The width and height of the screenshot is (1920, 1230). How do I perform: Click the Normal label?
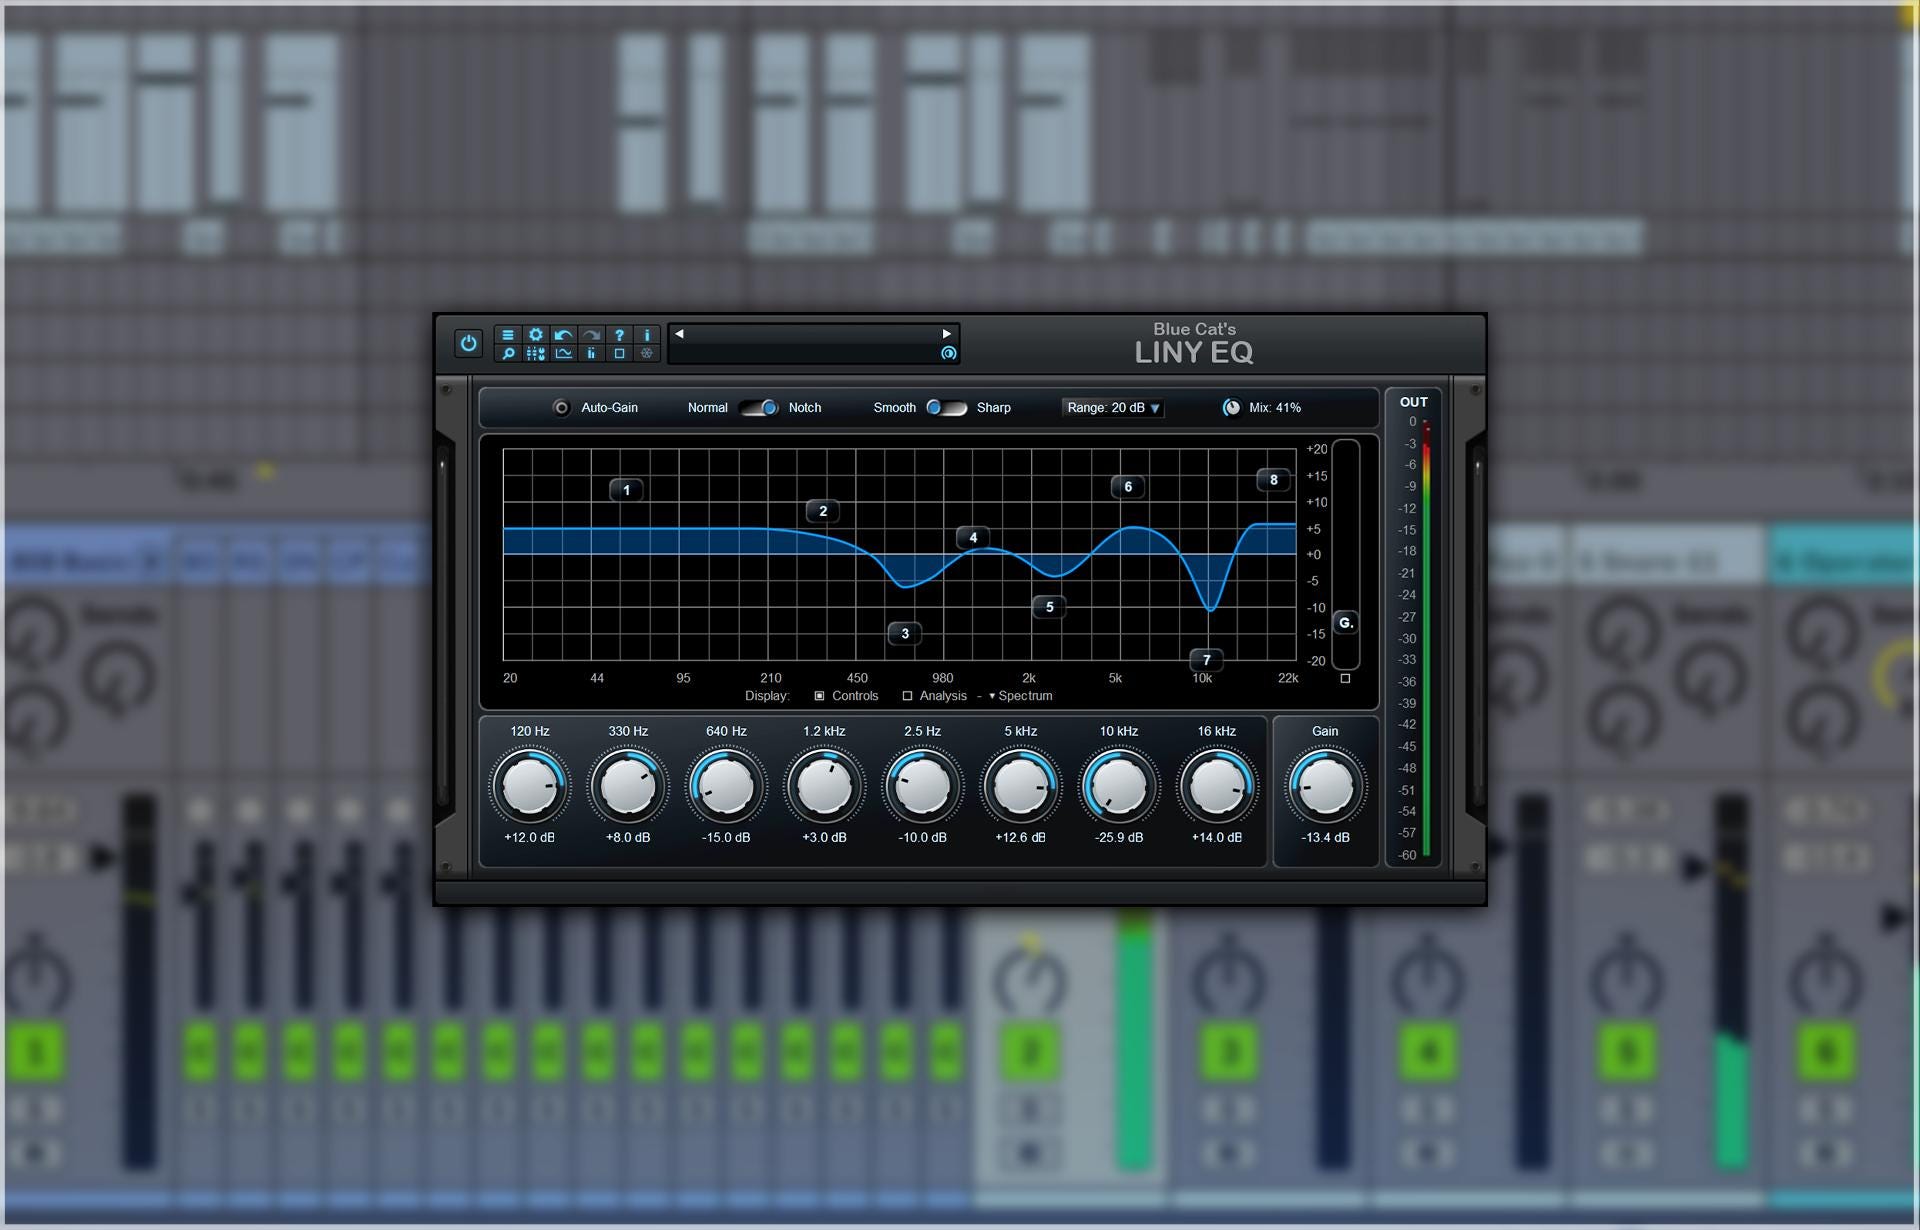coord(708,408)
